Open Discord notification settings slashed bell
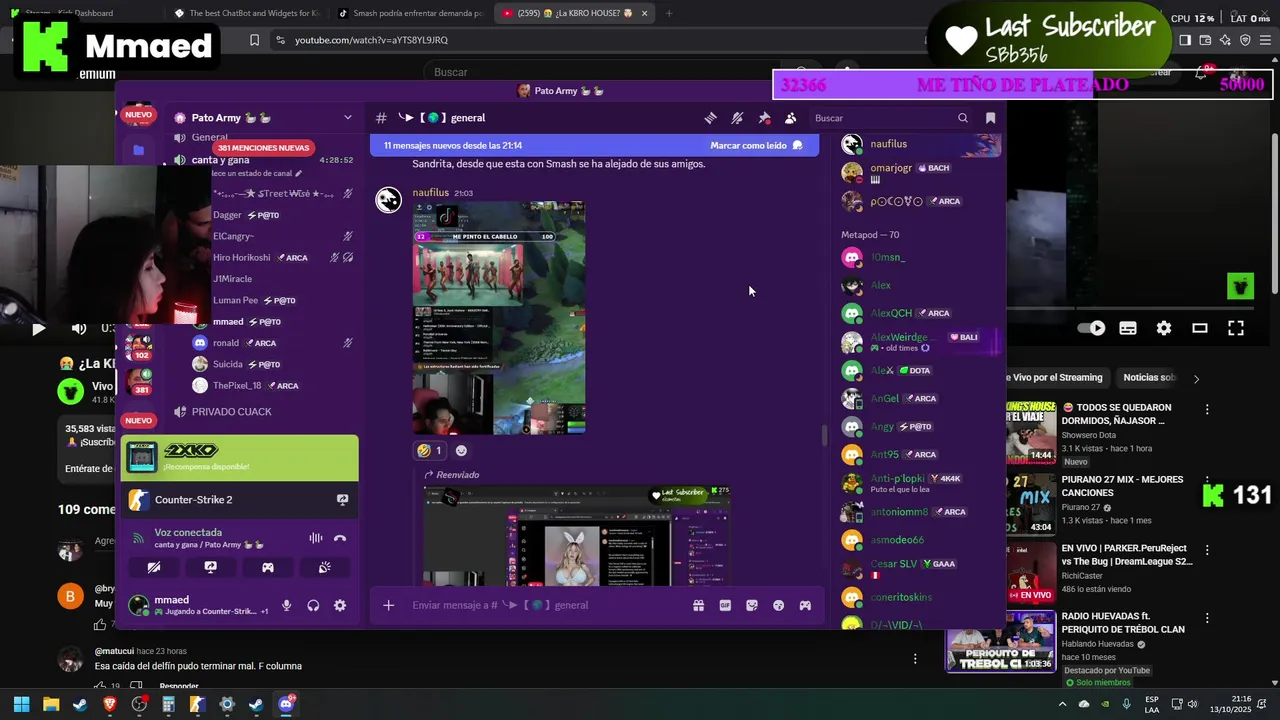This screenshot has width=1280, height=720. (x=737, y=118)
